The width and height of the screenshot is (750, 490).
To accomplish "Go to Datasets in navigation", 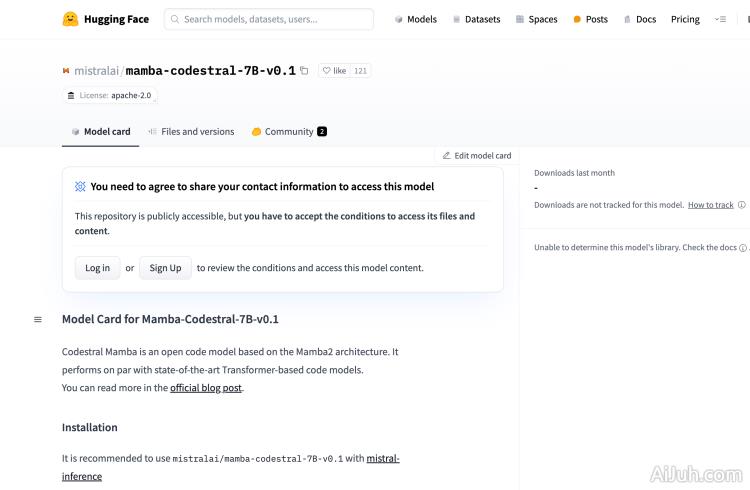I will [476, 19].
